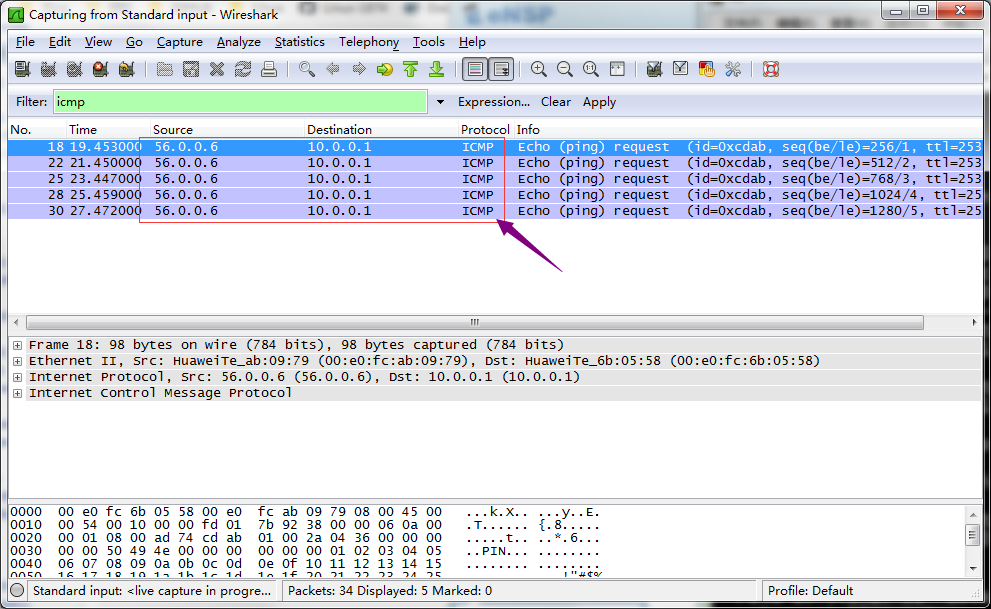Find a packet magnifier icon
This screenshot has height=609, width=991.
(x=307, y=69)
